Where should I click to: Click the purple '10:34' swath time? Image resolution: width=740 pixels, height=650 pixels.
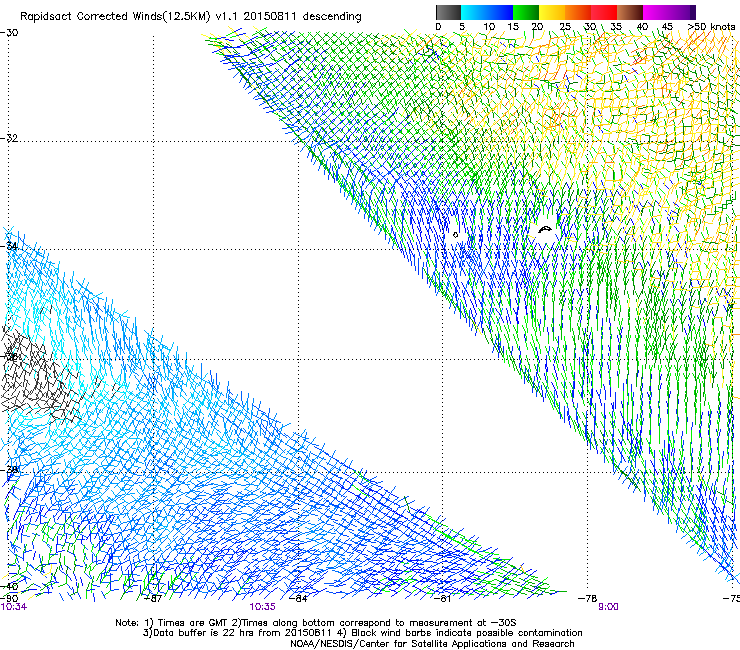14,607
